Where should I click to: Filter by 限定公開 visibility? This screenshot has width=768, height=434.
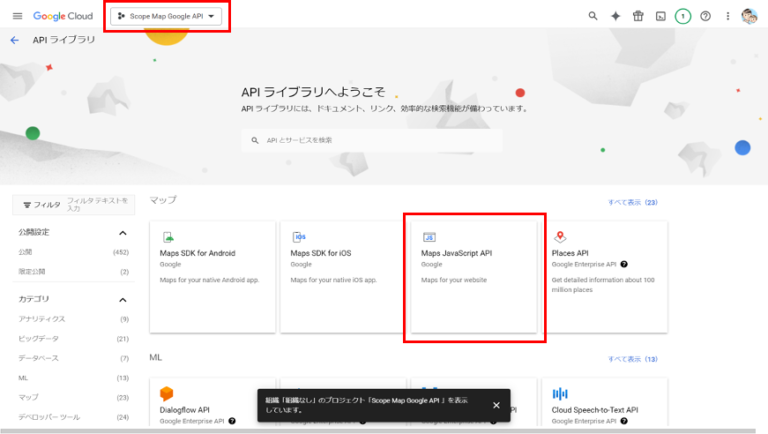32,271
